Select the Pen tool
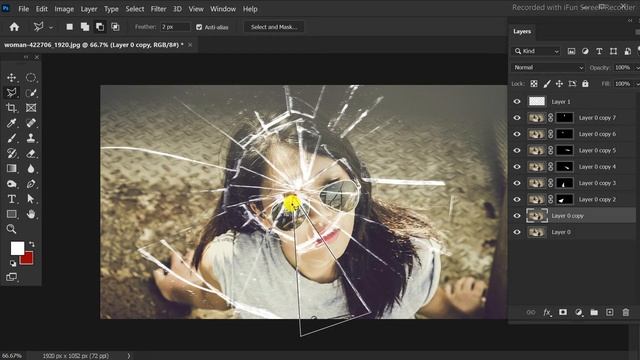This screenshot has width=640, height=360. click(31, 184)
